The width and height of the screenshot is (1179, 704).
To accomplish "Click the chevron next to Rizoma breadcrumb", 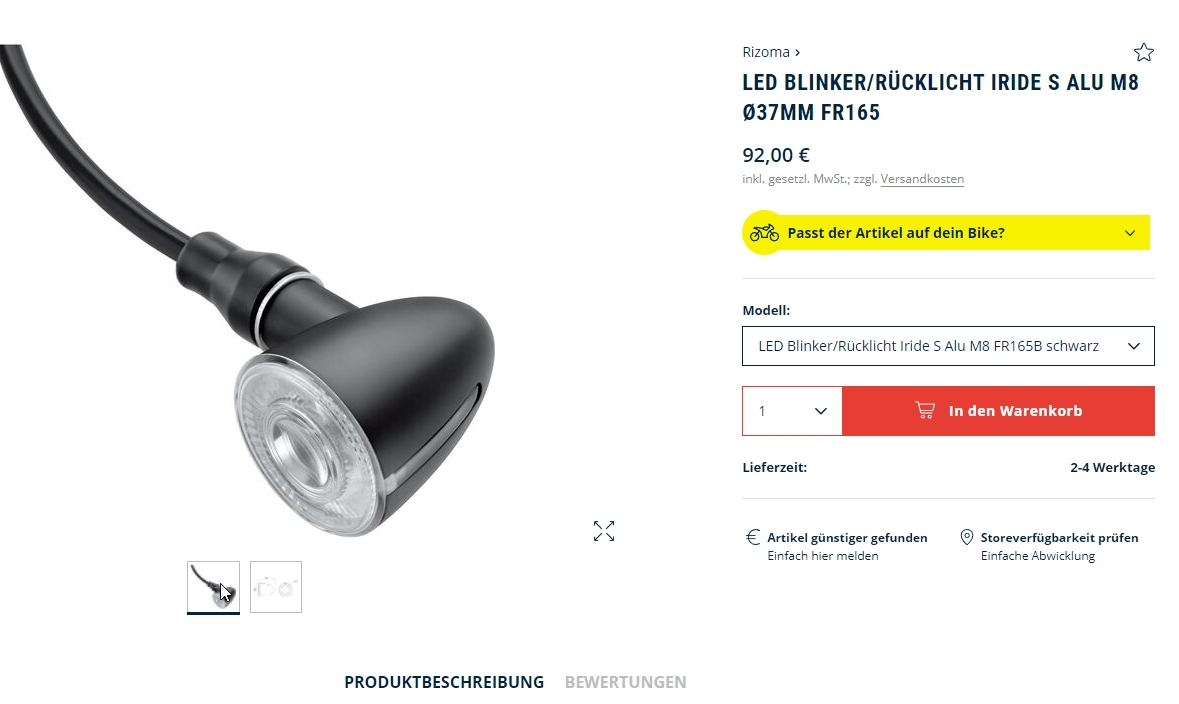I will pos(798,53).
